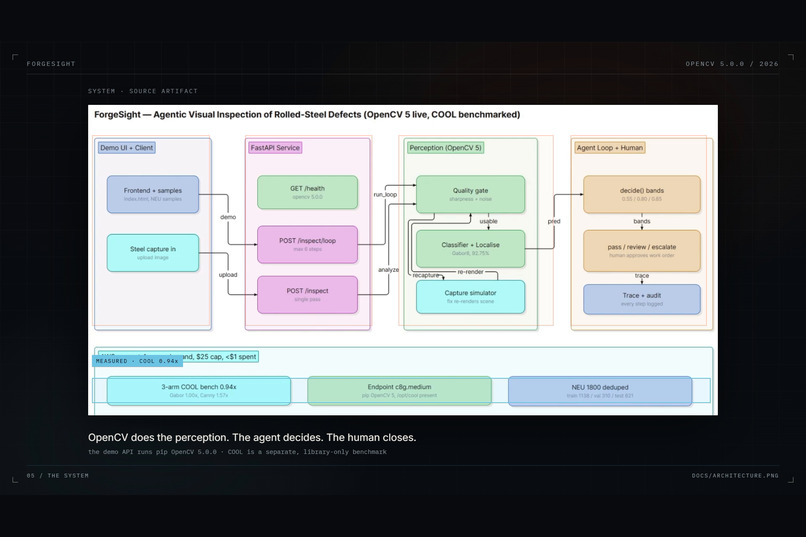Click the 'the demo API runs pip OpenCV' subcaption
This screenshot has height=537, width=806.
[237, 452]
